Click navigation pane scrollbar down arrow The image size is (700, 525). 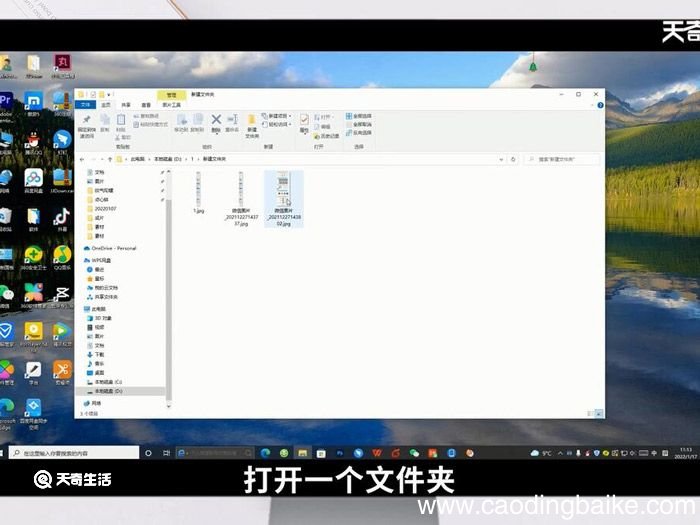coord(169,406)
